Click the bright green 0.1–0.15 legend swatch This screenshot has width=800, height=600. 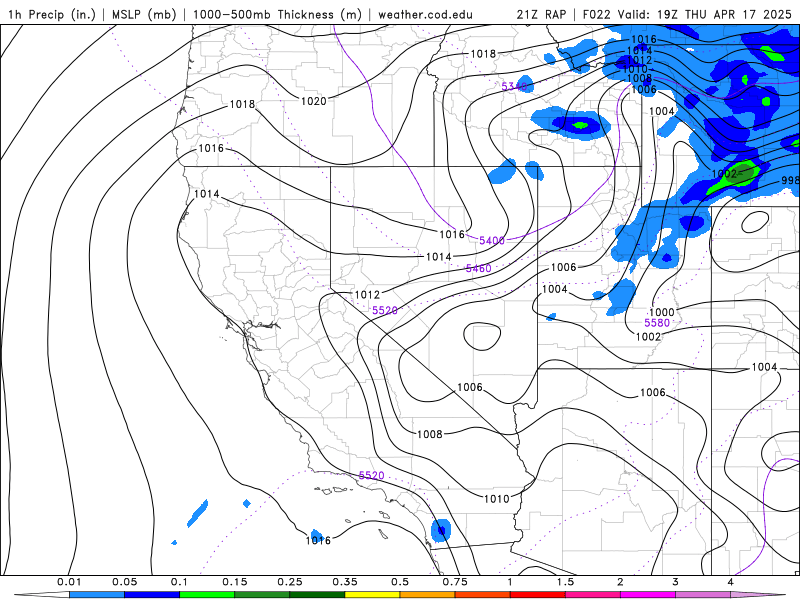207,595
